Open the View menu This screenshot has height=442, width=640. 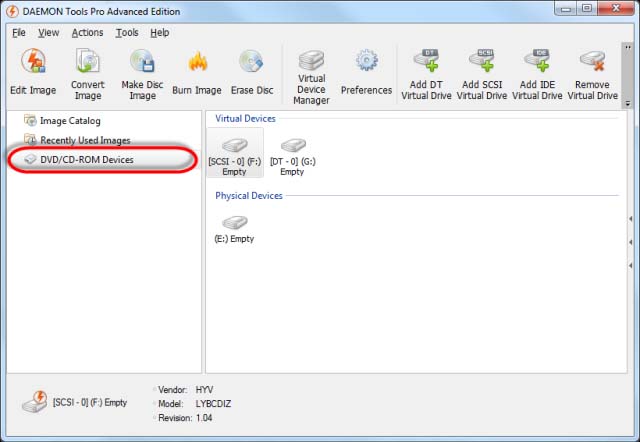coord(49,33)
